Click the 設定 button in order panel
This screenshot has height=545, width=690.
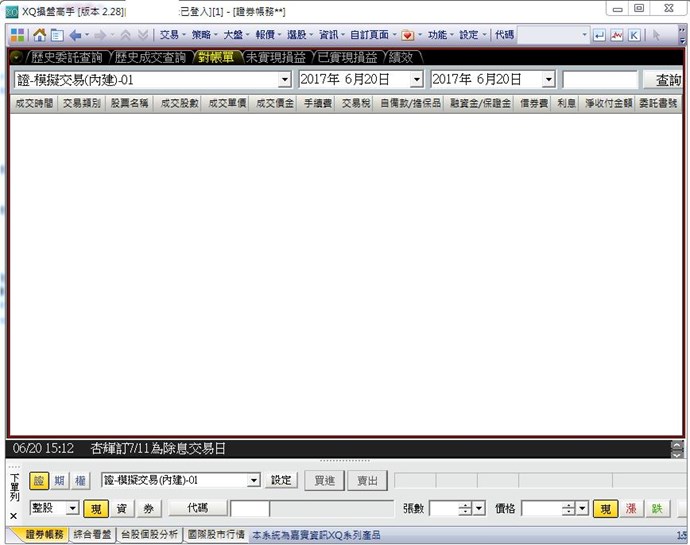click(282, 481)
